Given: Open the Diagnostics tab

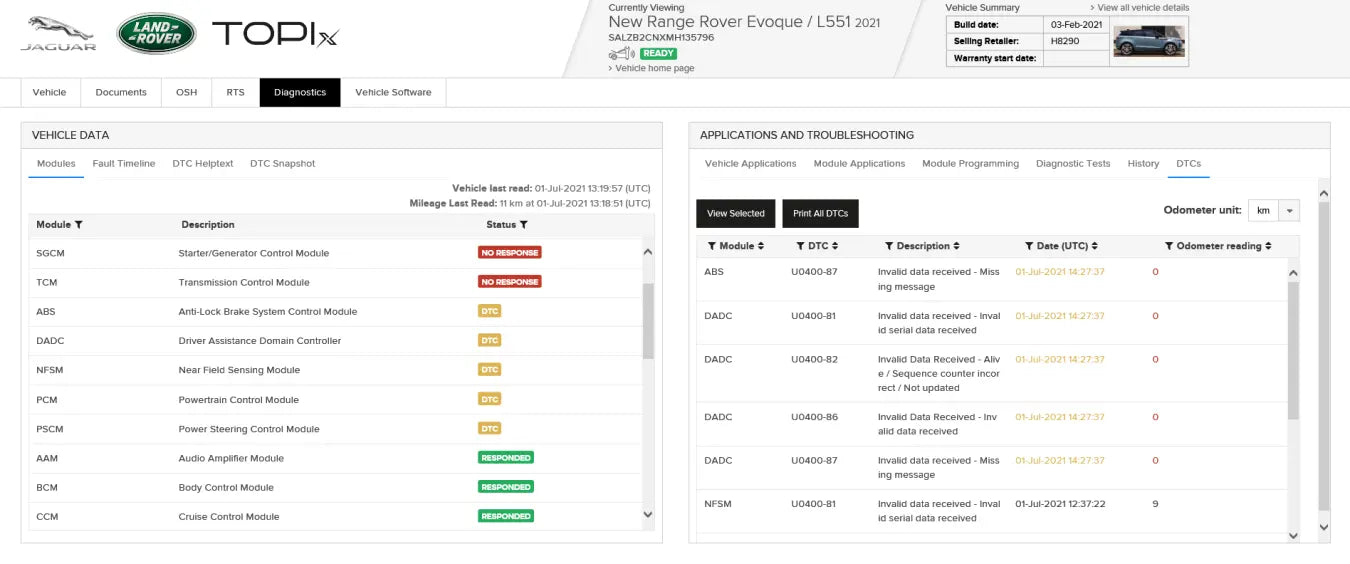Looking at the screenshot, I should (300, 92).
